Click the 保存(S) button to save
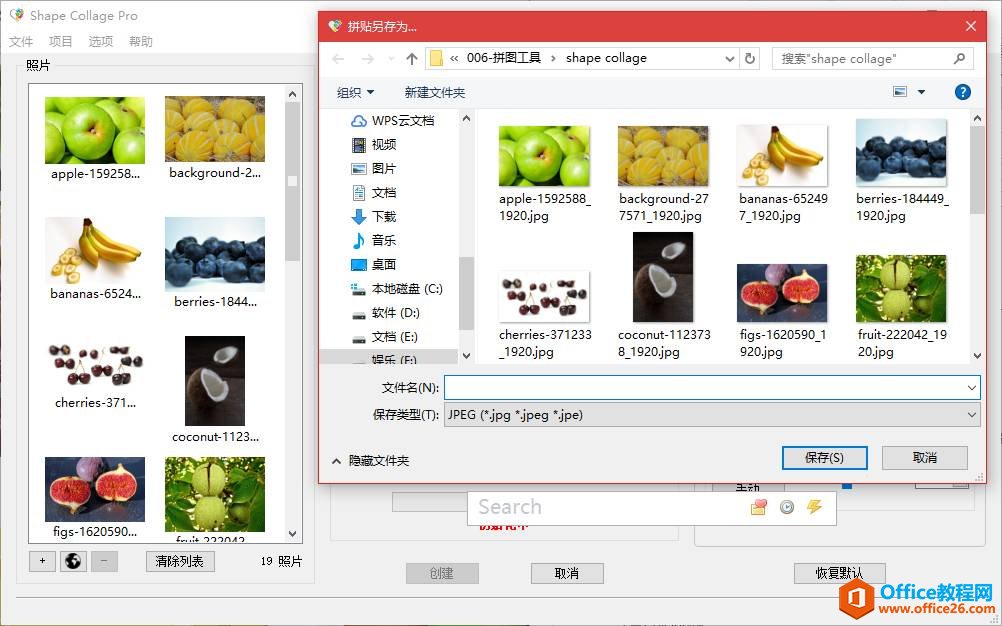This screenshot has height=626, width=1002. (x=824, y=456)
